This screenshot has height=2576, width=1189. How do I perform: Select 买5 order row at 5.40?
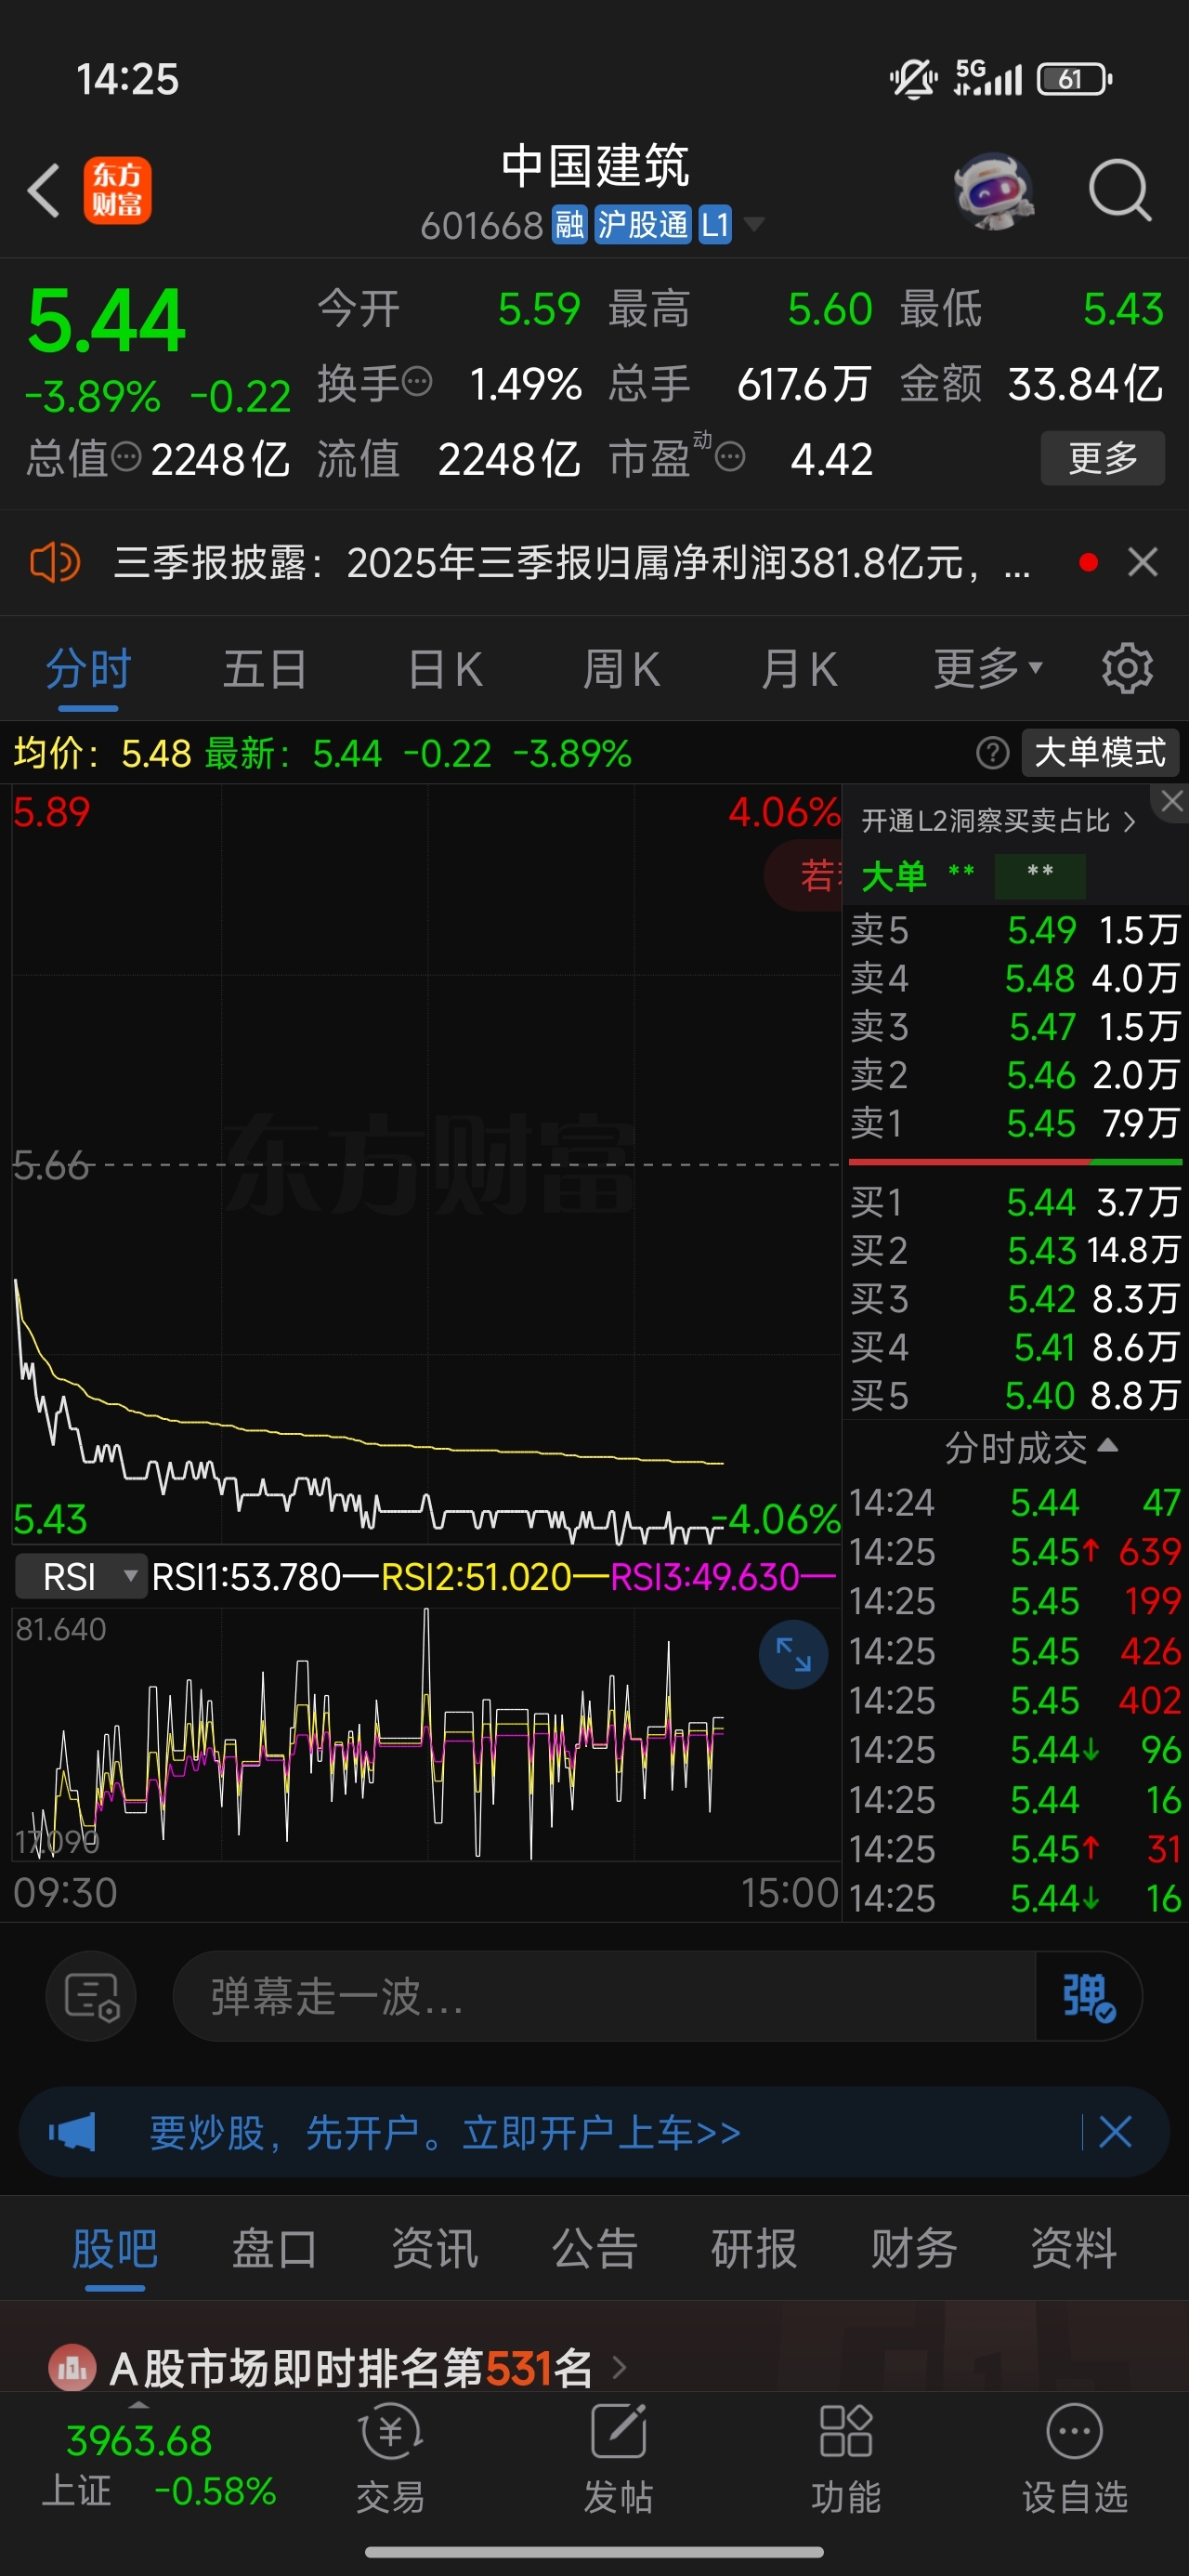[1014, 1395]
